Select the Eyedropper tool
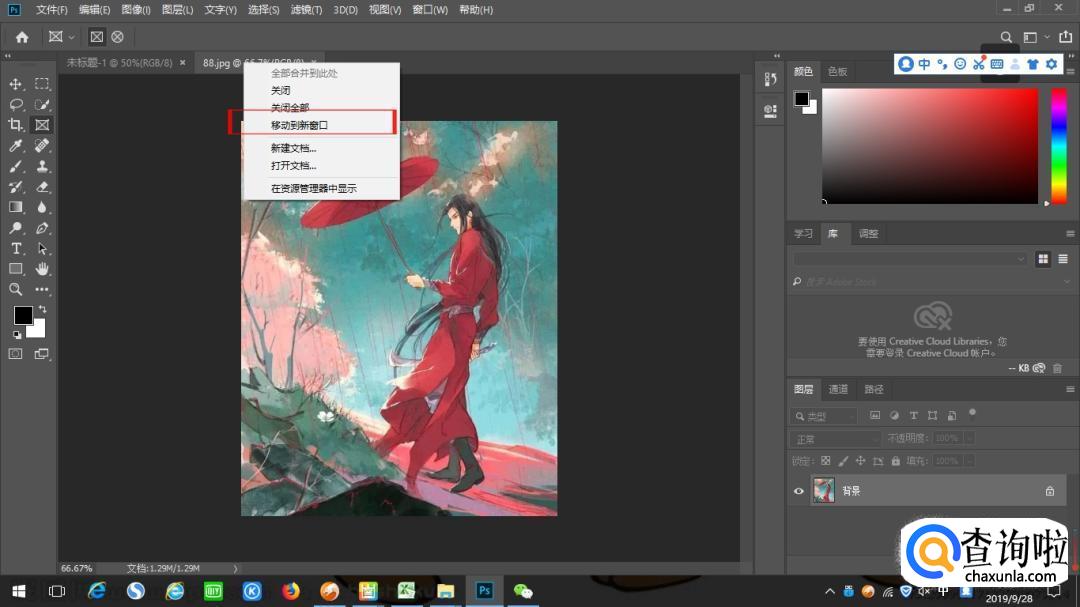The height and width of the screenshot is (607, 1080). pos(15,145)
